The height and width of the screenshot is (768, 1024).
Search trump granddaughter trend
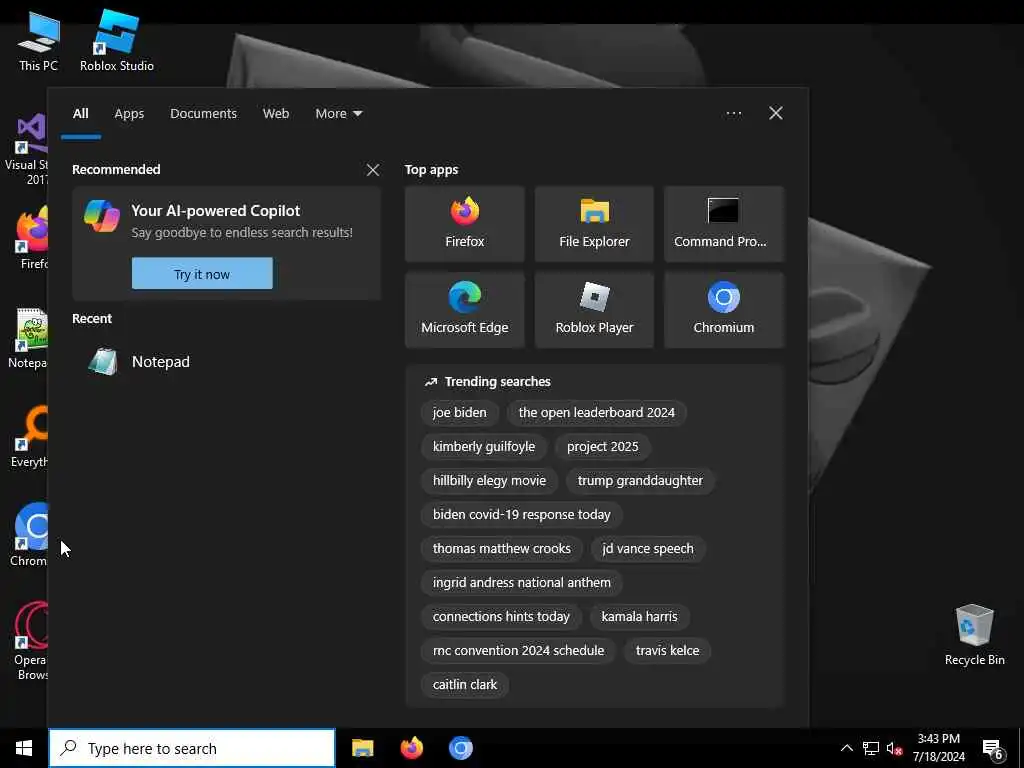(640, 481)
